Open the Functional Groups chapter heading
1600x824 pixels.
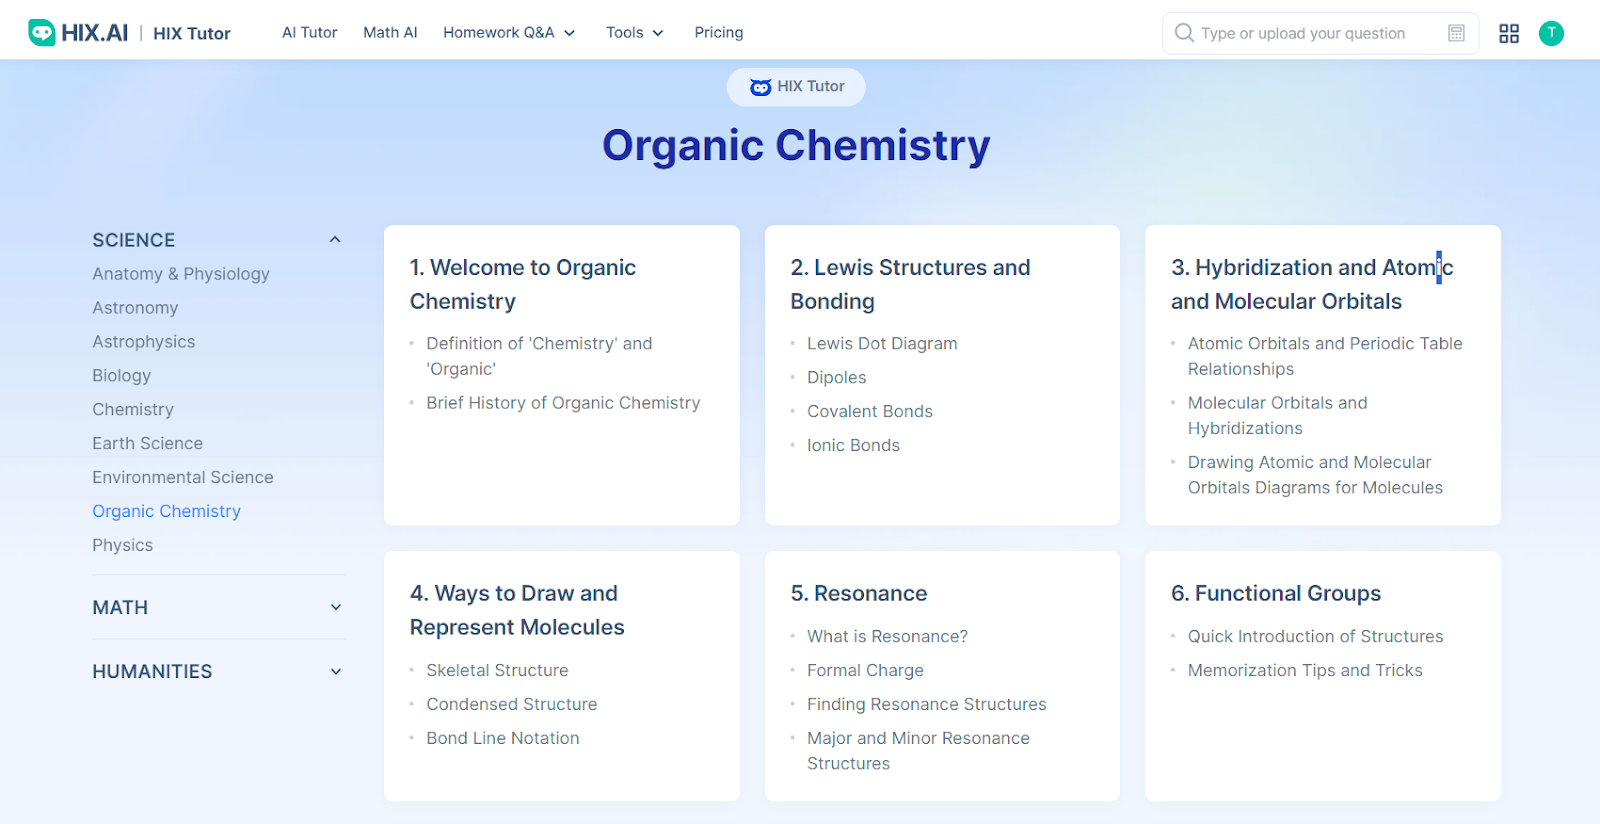(x=1275, y=593)
